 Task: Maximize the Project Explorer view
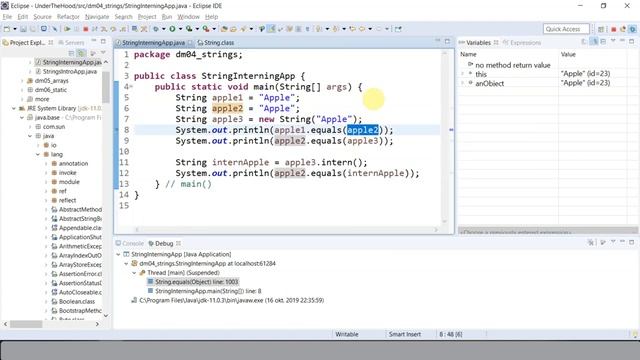pyautogui.click(x=103, y=42)
